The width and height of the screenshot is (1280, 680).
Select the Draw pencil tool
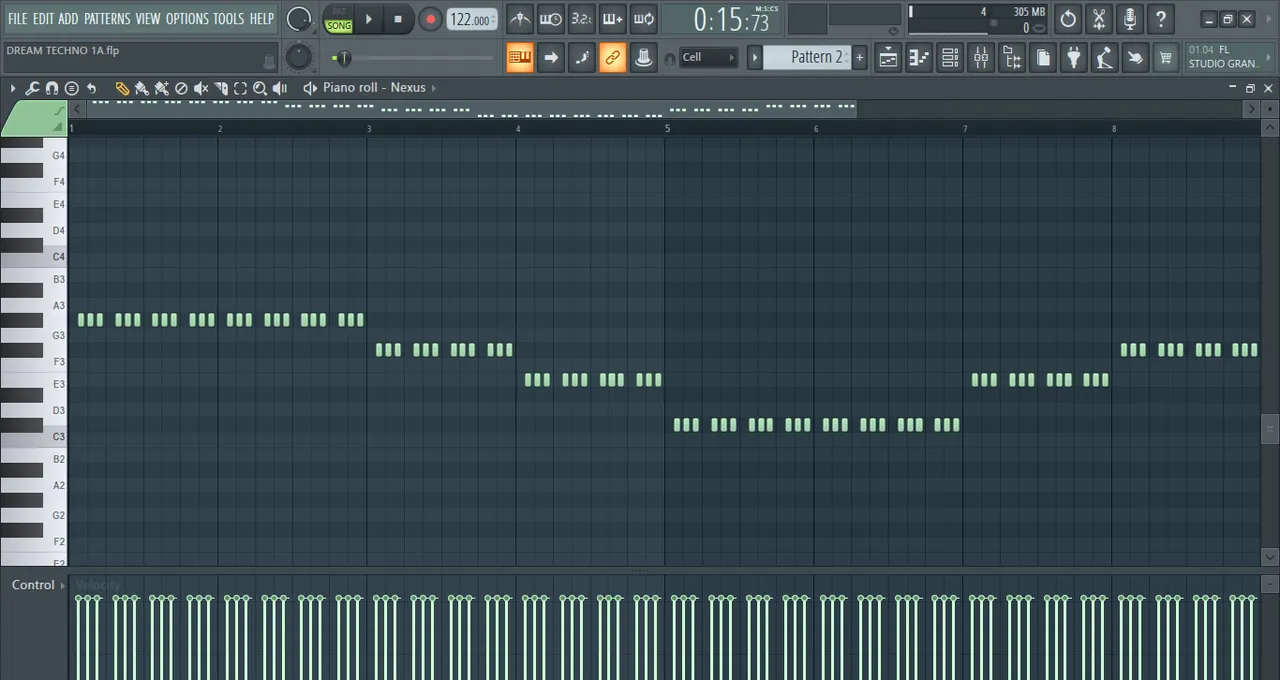coord(122,88)
